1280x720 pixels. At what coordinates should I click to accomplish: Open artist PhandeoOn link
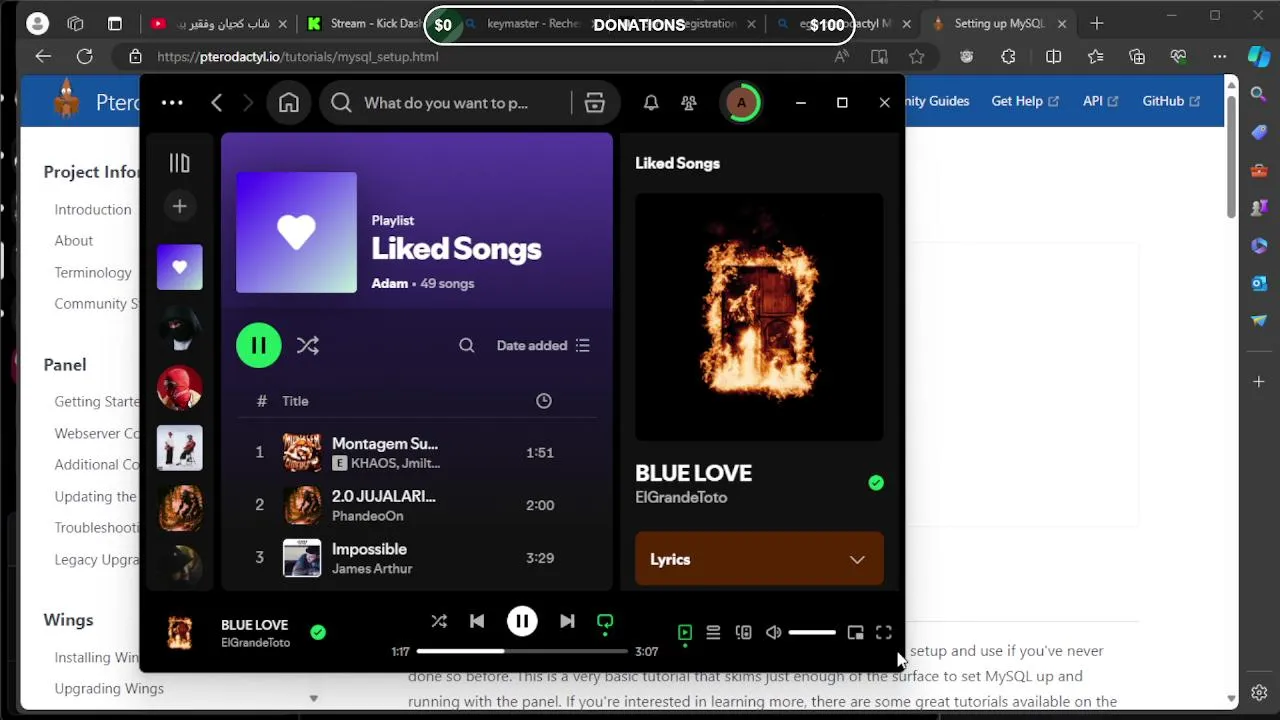(367, 516)
